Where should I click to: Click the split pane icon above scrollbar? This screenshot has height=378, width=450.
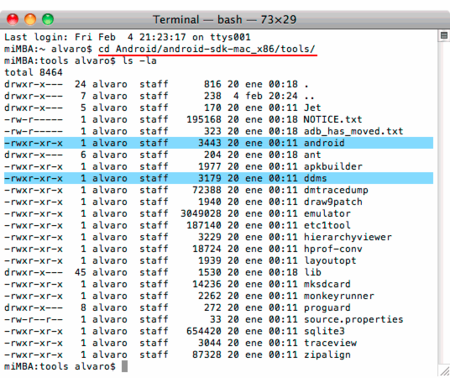[444, 36]
